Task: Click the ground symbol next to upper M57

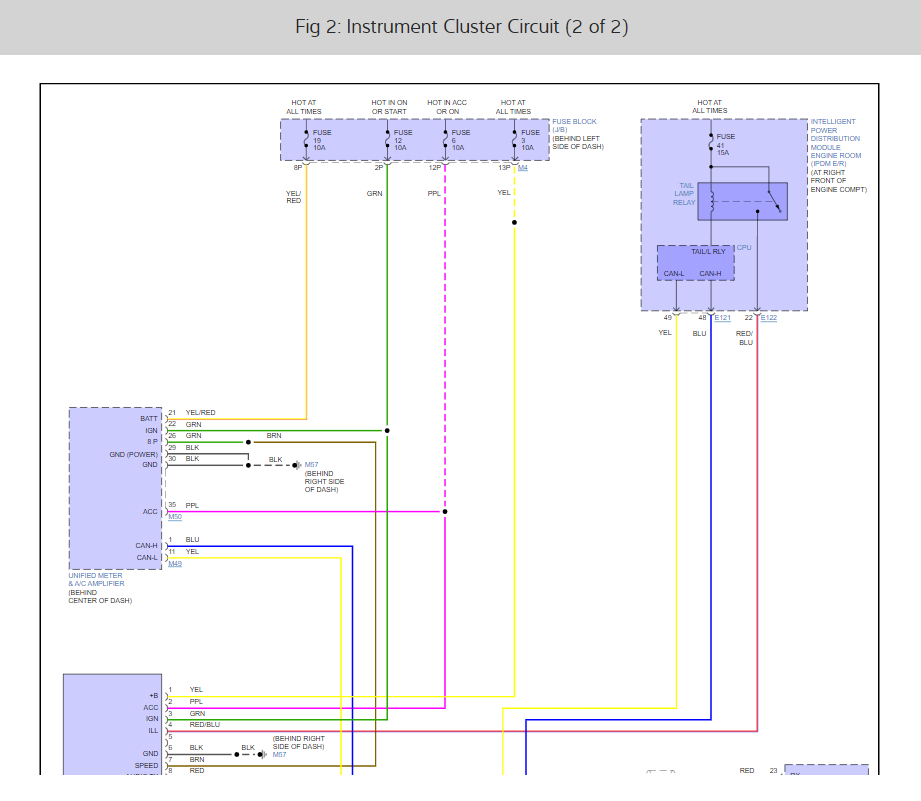Action: coord(297,465)
